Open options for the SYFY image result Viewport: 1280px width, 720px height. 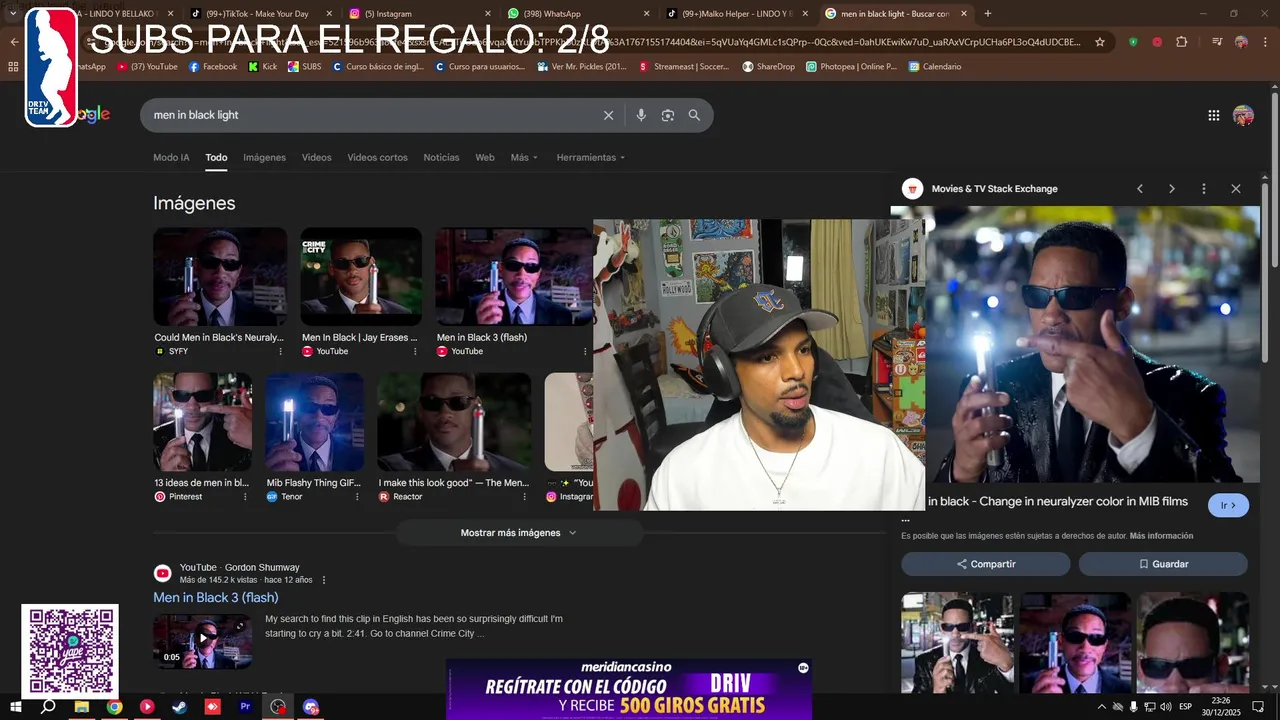click(x=280, y=352)
